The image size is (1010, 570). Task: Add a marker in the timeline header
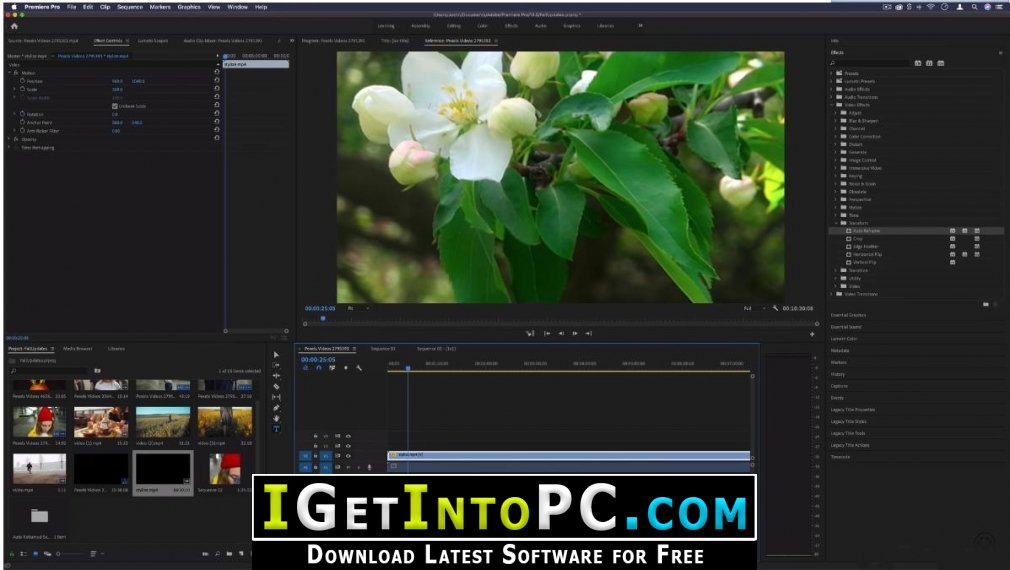[x=346, y=368]
